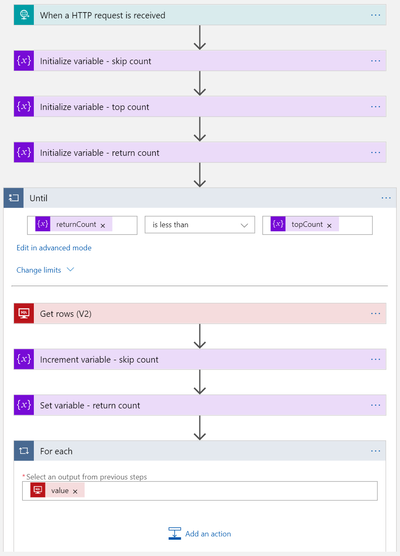The image size is (400, 556).
Task: Expand the Get rows (V2) action card
Action: pos(200,313)
